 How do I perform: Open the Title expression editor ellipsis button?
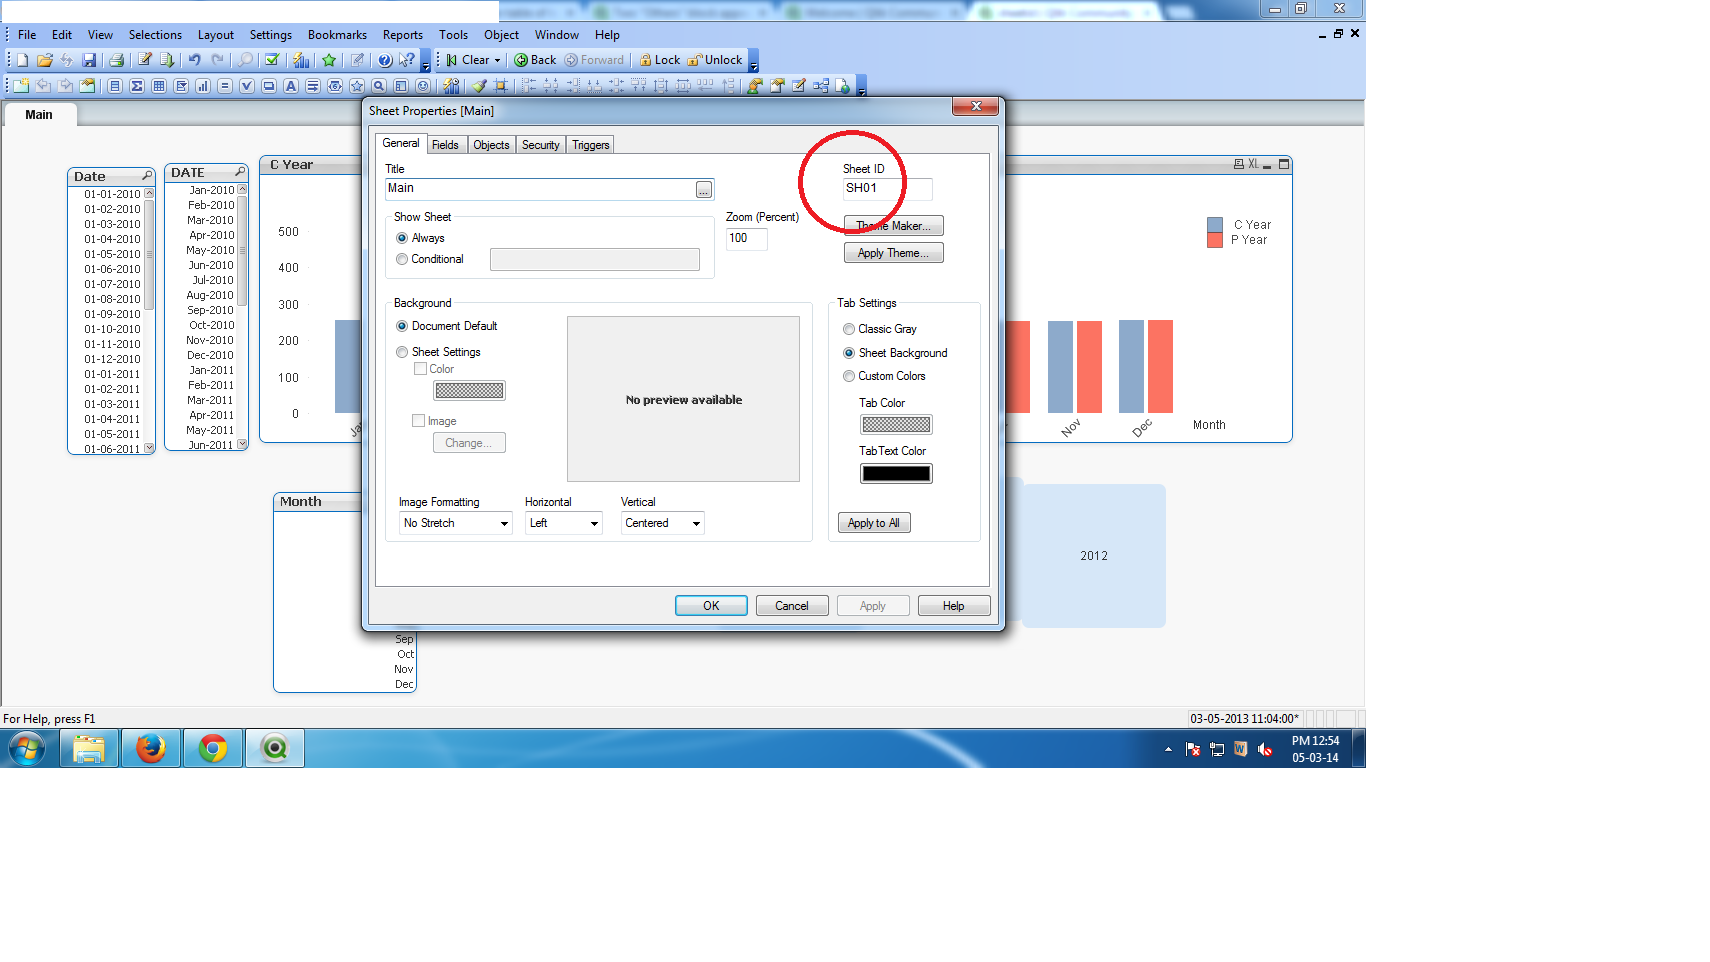(704, 190)
